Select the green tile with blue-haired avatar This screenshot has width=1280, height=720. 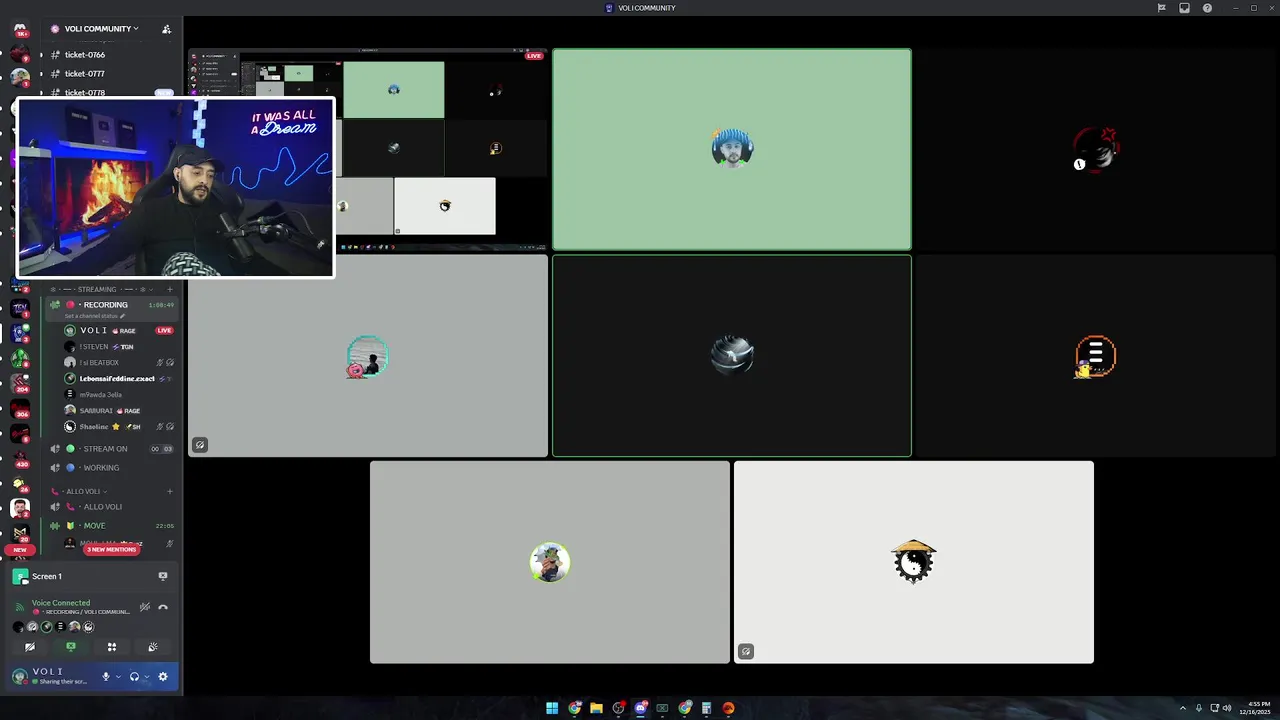pos(732,149)
